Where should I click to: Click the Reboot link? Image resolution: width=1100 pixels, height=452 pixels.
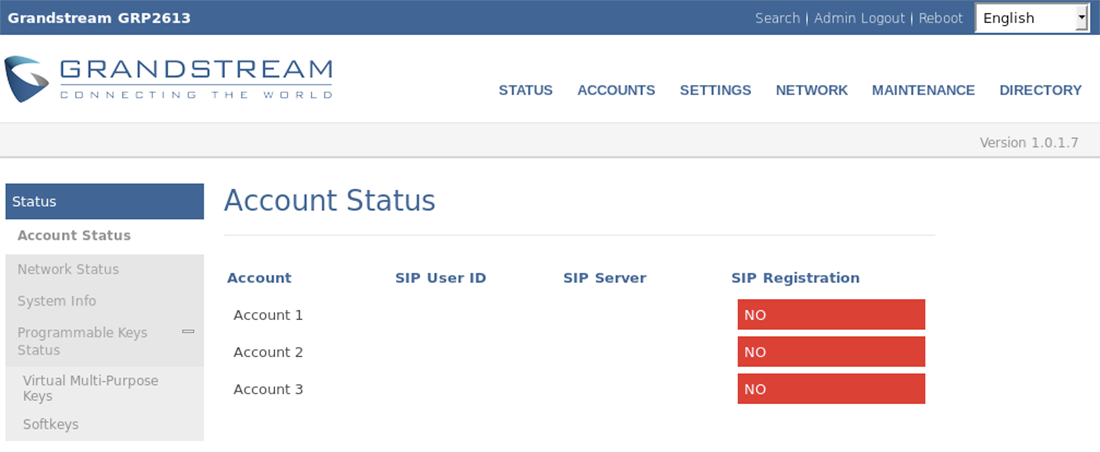[941, 18]
